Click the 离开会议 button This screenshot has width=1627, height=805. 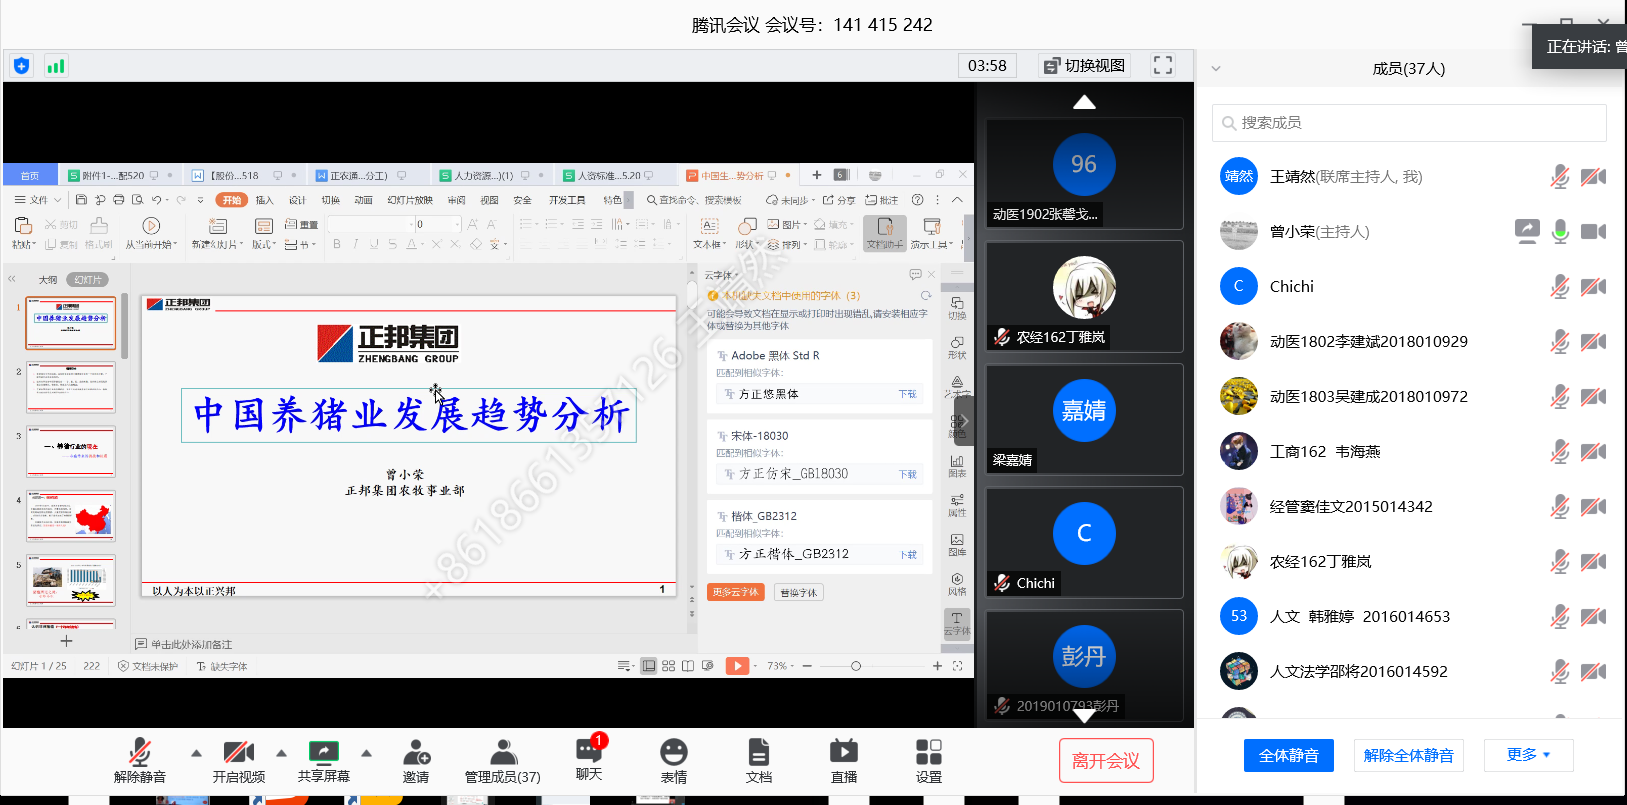tap(1105, 761)
